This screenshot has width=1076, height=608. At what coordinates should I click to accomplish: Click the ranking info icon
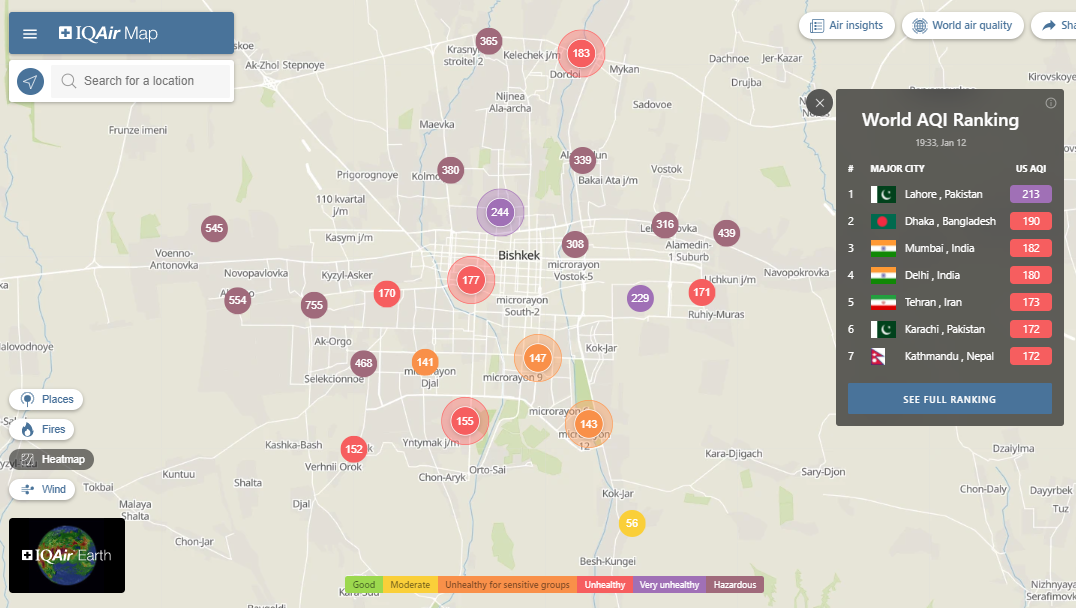[x=1050, y=103]
